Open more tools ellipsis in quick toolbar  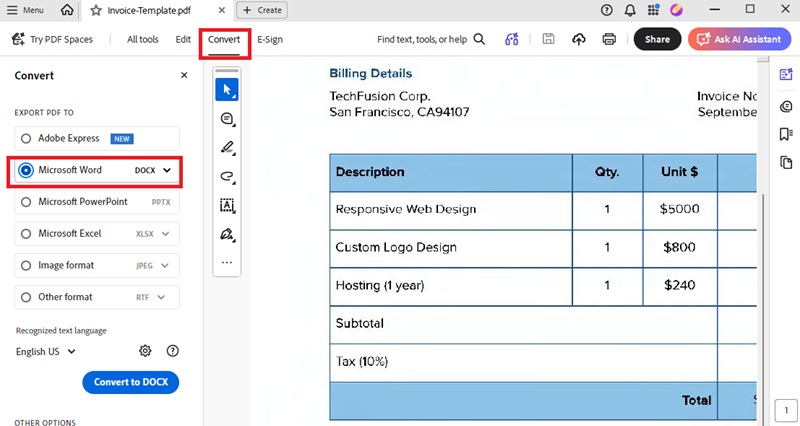[227, 262]
